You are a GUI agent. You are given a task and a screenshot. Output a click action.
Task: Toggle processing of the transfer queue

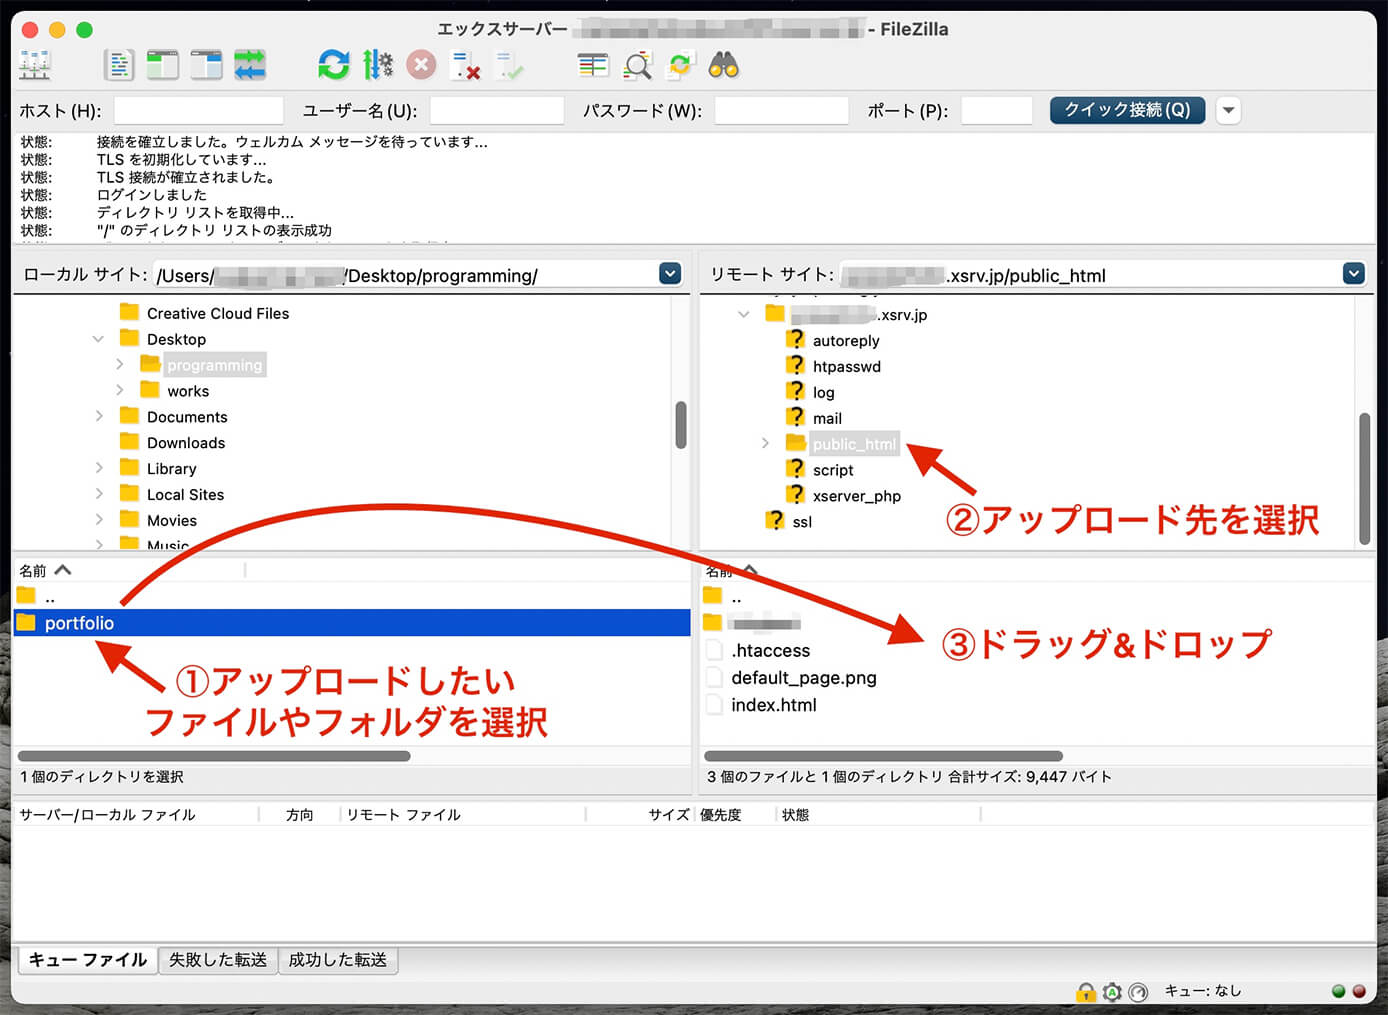click(378, 66)
